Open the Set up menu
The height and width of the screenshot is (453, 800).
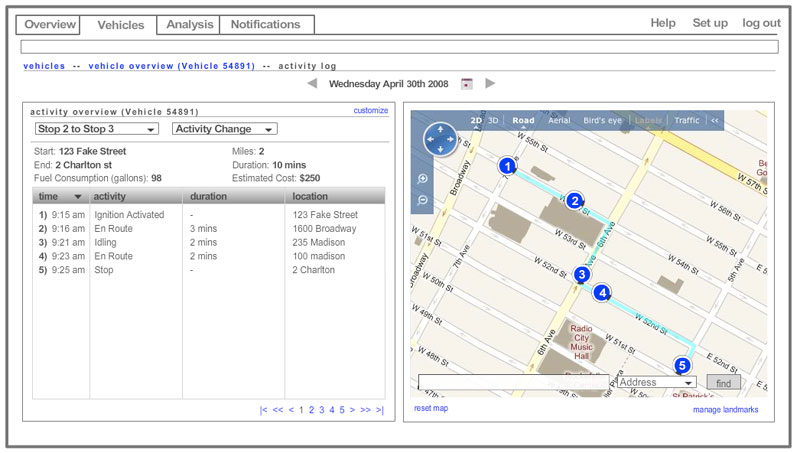[x=710, y=23]
